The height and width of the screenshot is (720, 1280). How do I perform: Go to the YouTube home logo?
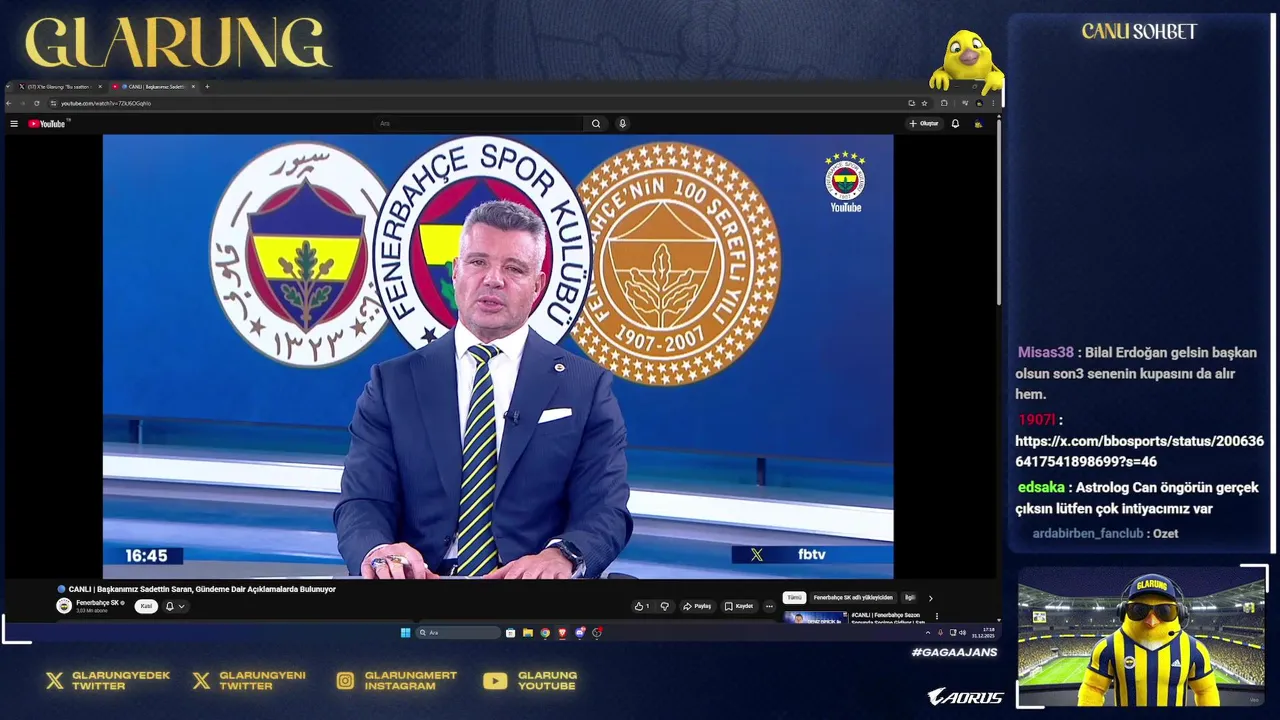pos(47,124)
